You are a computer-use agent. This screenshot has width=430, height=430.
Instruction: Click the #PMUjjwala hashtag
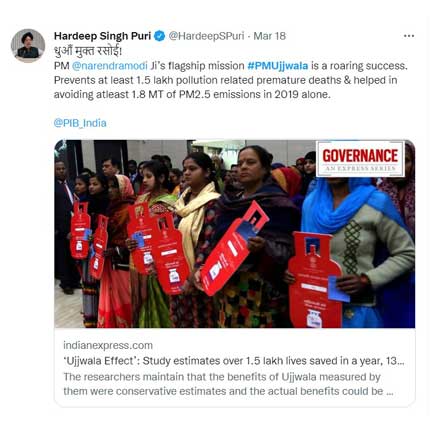coord(278,66)
